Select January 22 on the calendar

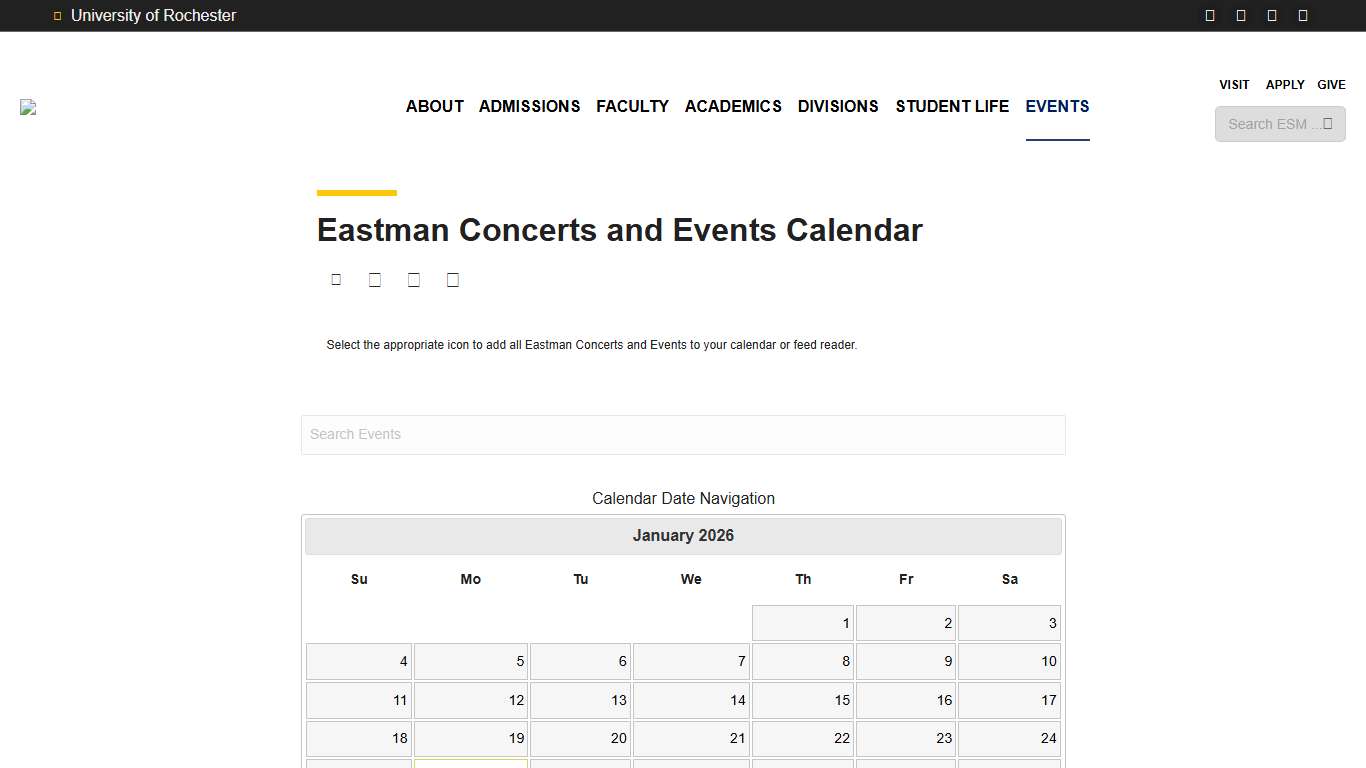[802, 738]
